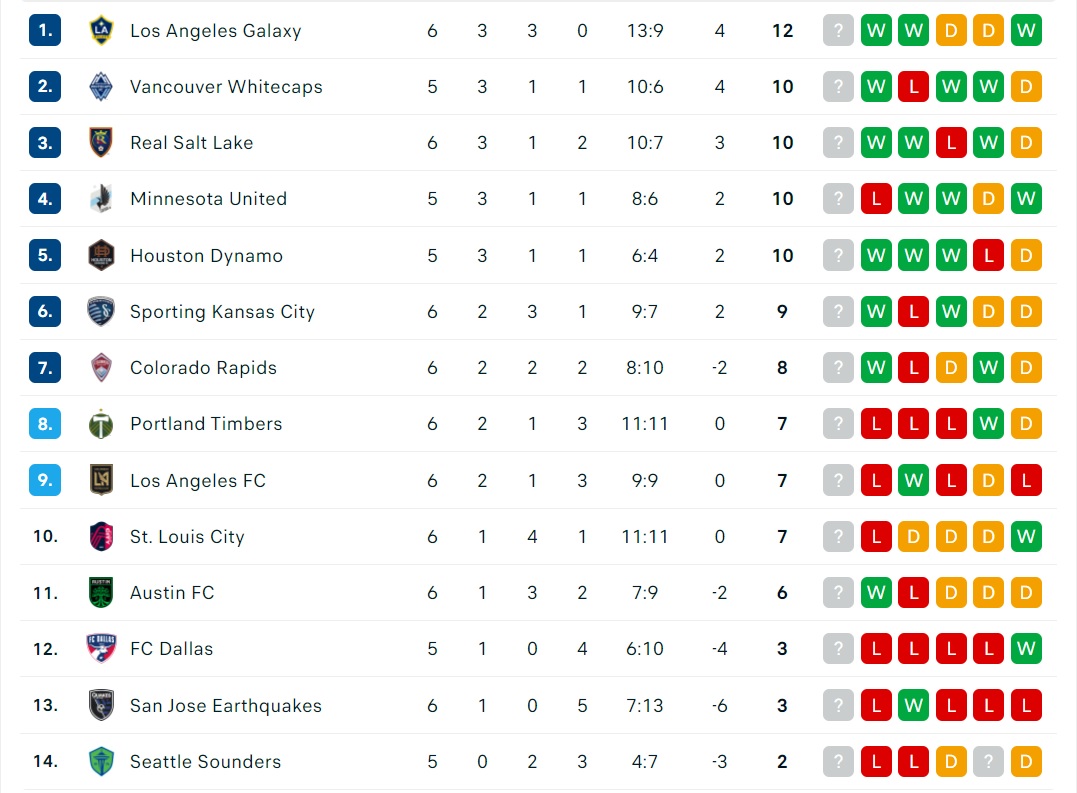Screen dimensions: 1077x793
Task: Click the Los Angeles FC logo
Action: 101,480
